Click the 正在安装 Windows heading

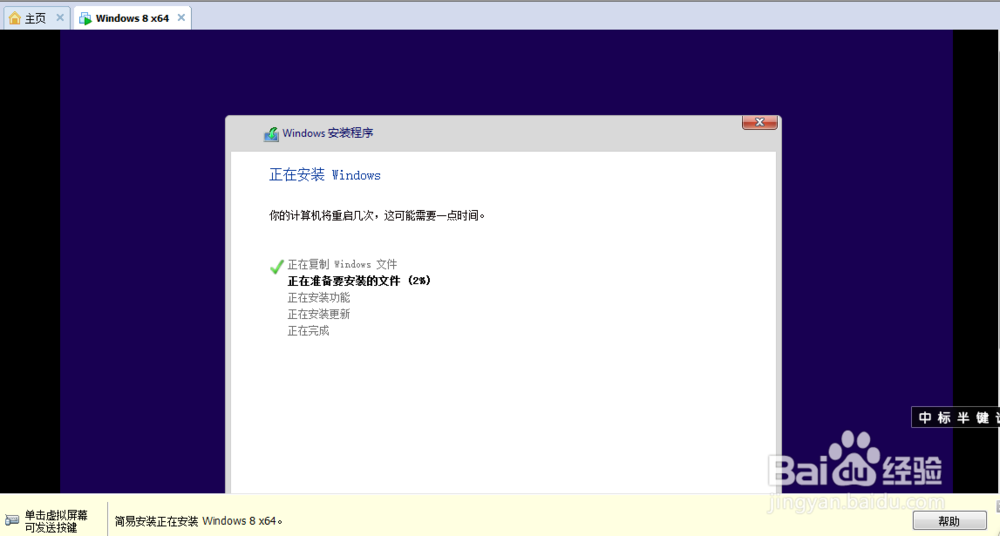click(325, 175)
